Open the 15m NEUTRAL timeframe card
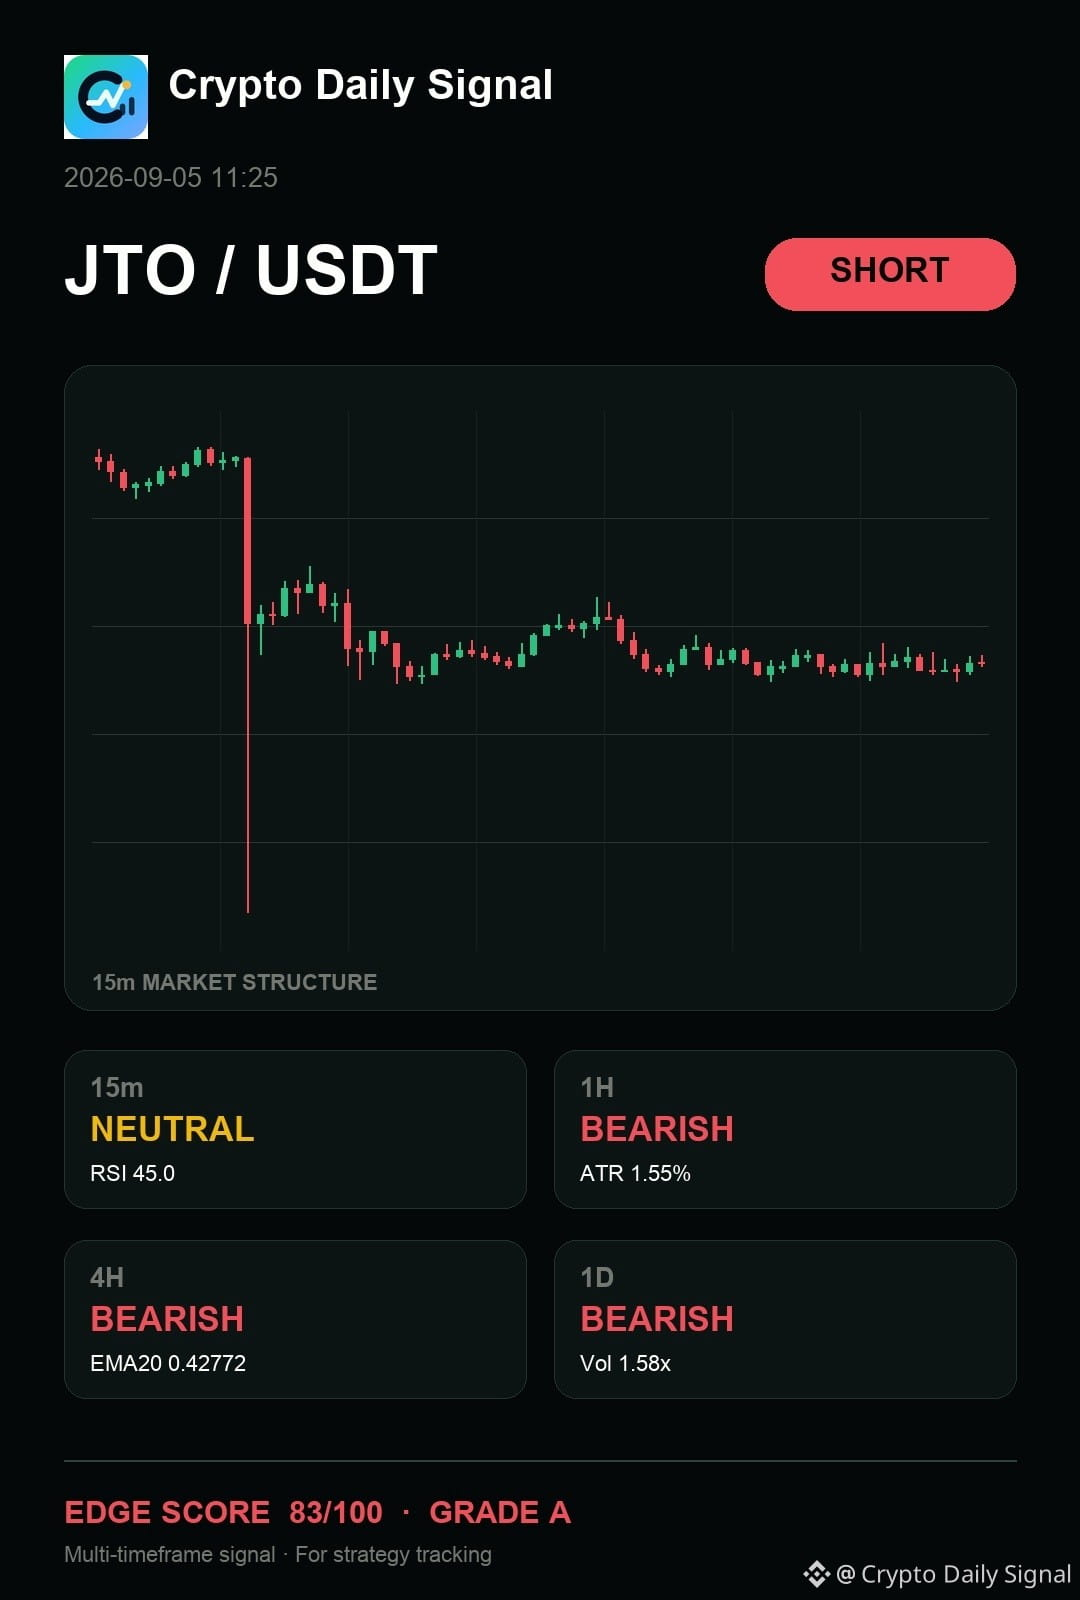This screenshot has height=1600, width=1080. (295, 1129)
